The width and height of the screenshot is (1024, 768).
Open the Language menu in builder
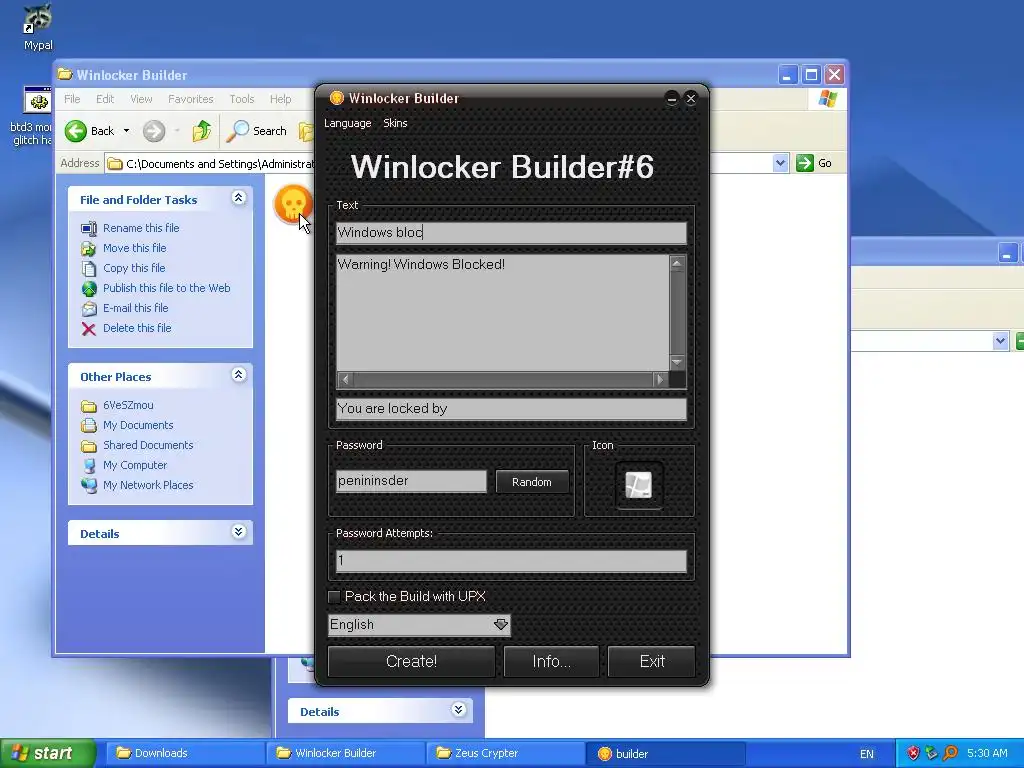tap(347, 123)
